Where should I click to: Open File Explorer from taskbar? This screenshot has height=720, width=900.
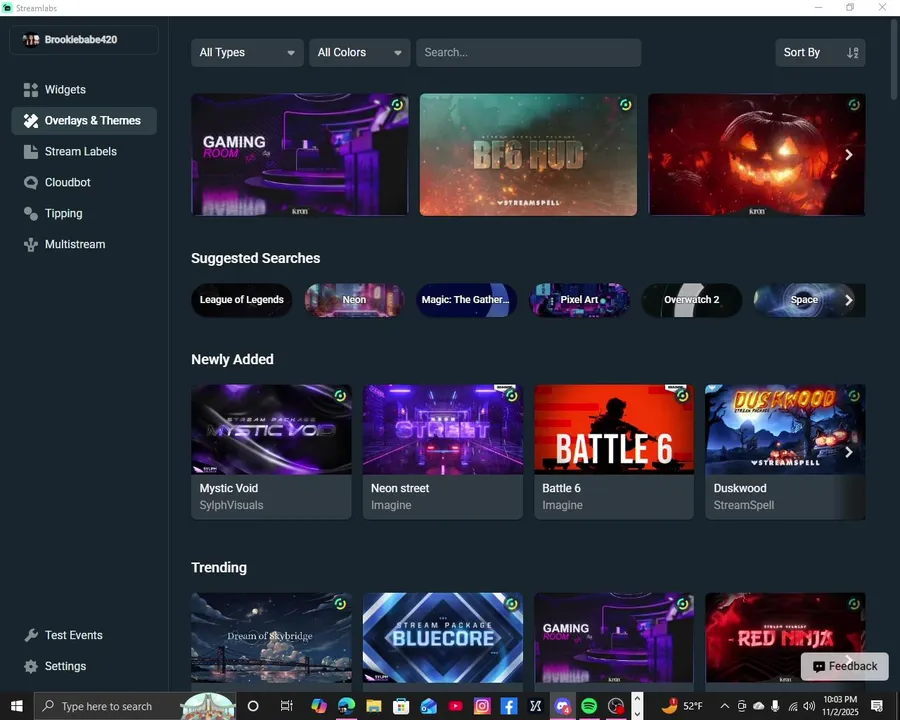coord(374,706)
